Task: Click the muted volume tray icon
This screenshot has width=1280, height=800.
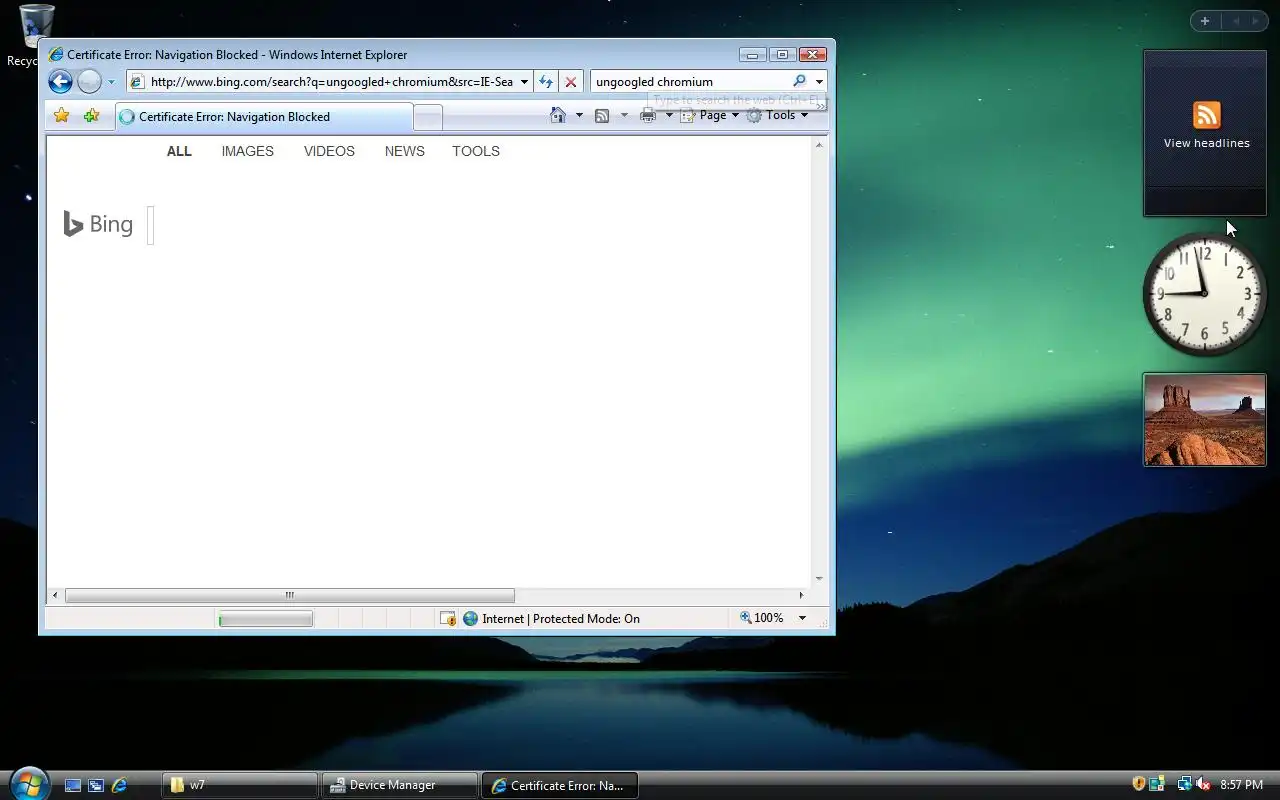Action: 1203,785
